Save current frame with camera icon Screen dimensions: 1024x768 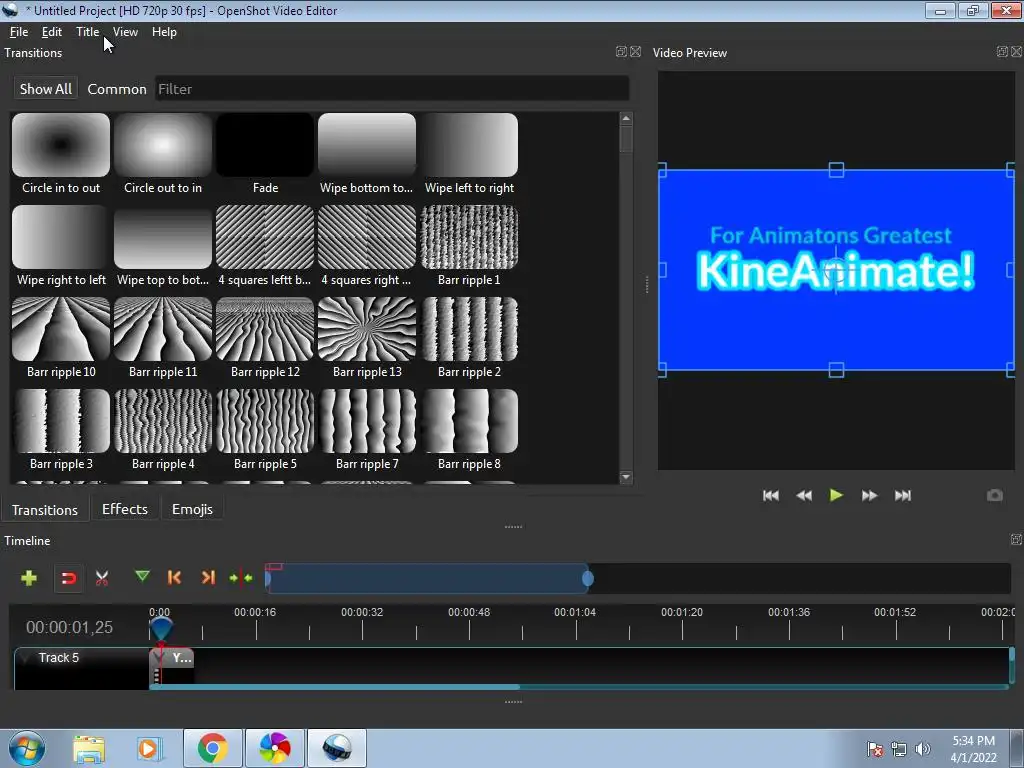[x=995, y=496]
